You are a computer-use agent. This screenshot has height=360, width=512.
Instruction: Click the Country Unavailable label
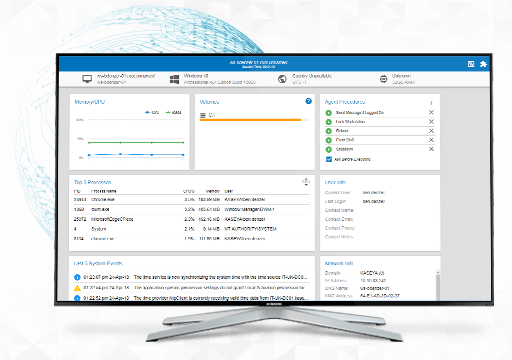point(312,76)
